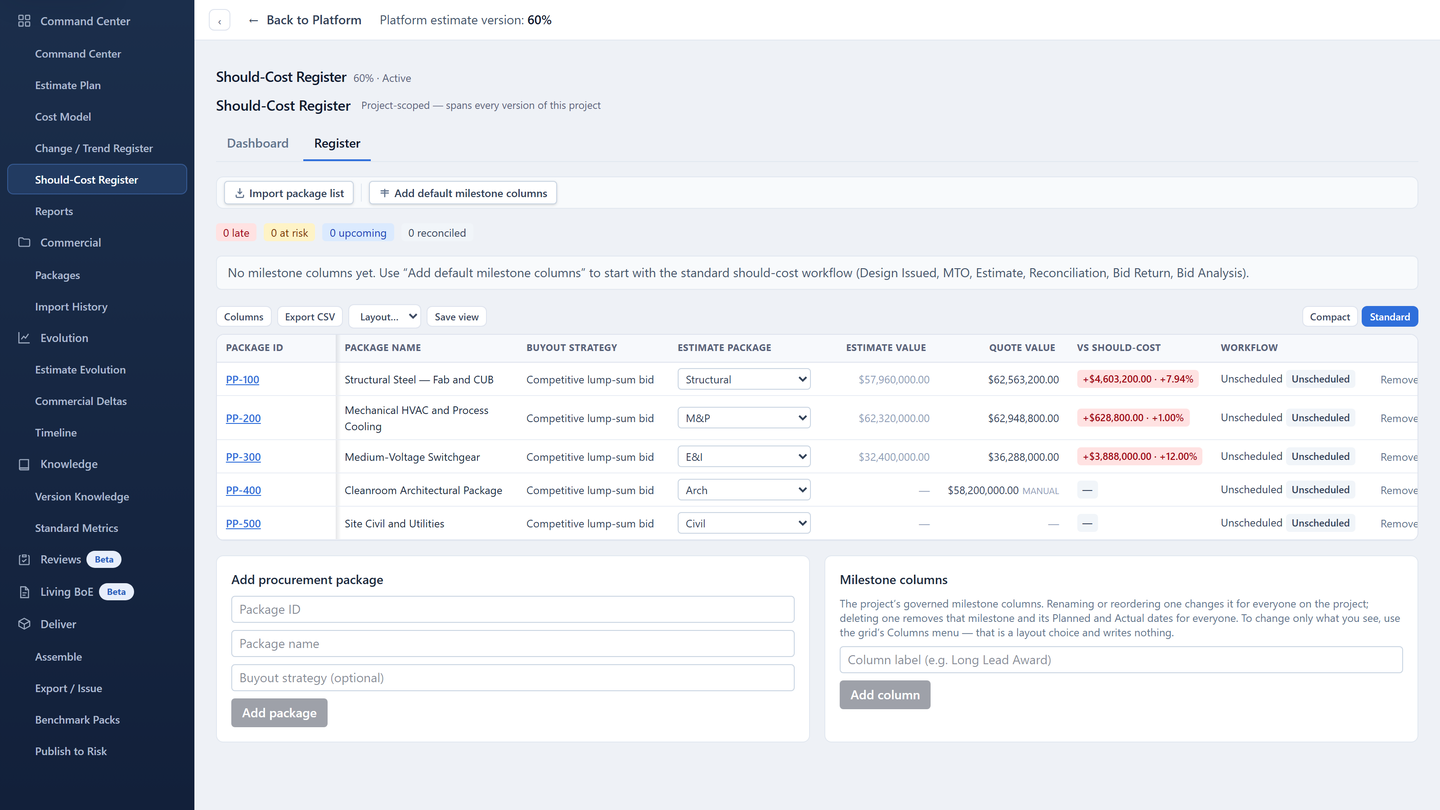Click the 0 late status badge
1440x810 pixels.
tap(236, 233)
